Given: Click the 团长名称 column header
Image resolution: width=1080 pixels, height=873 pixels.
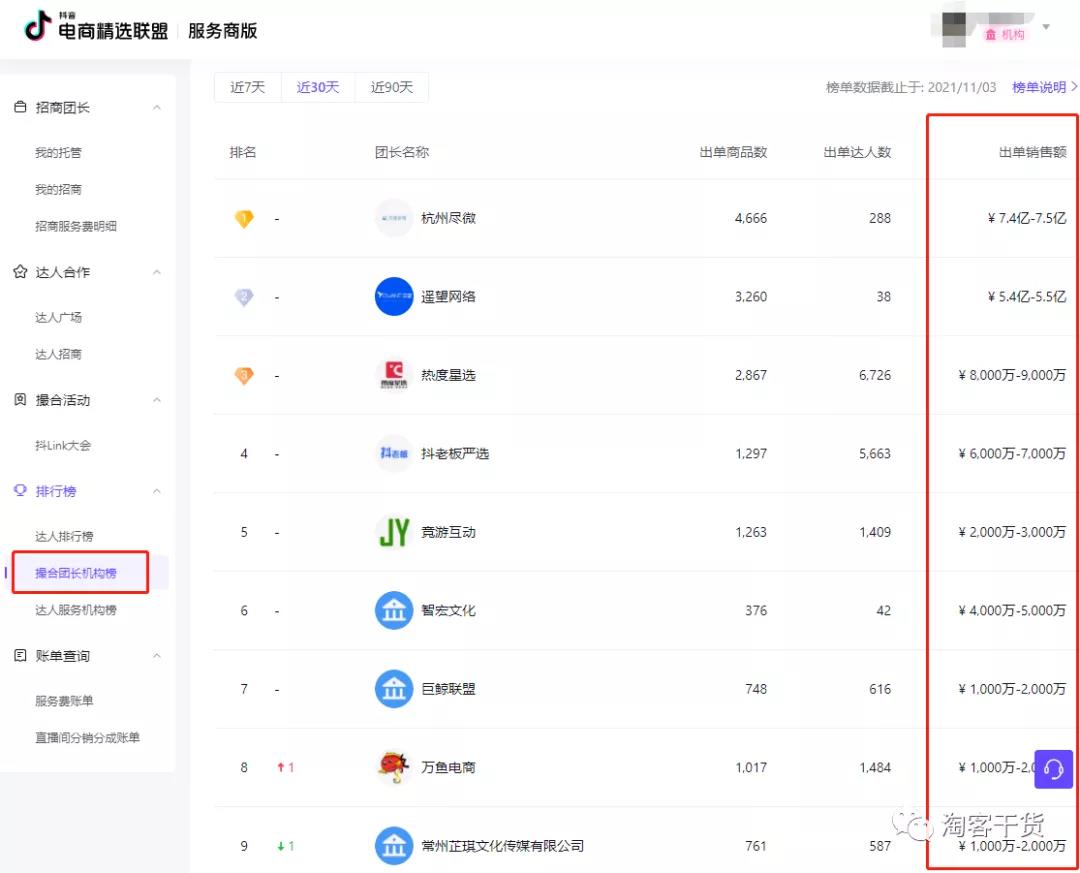Looking at the screenshot, I should click(x=402, y=152).
